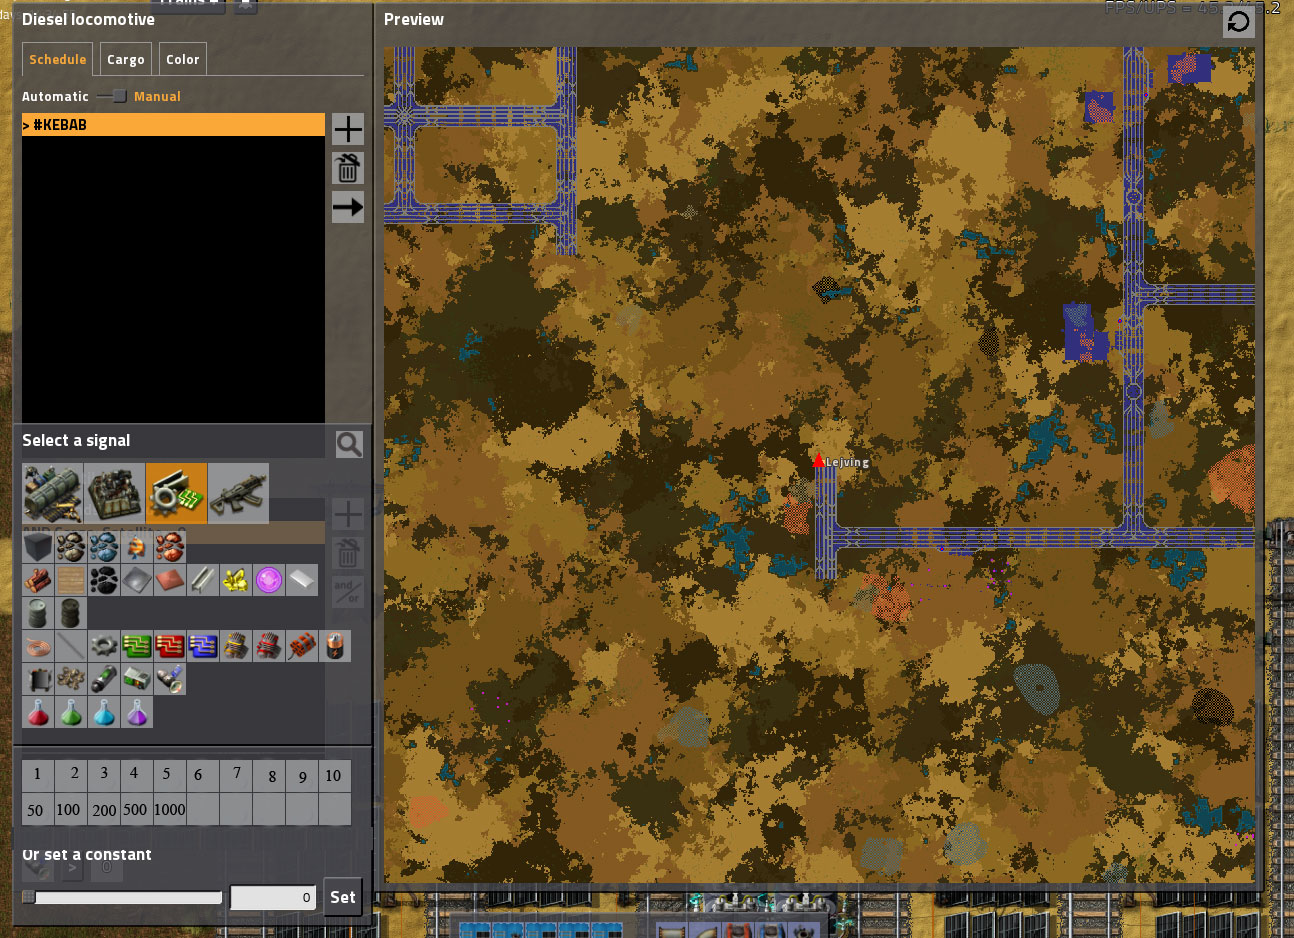Pick the constant value 5
Screen dimensions: 1294x938
tap(170, 775)
